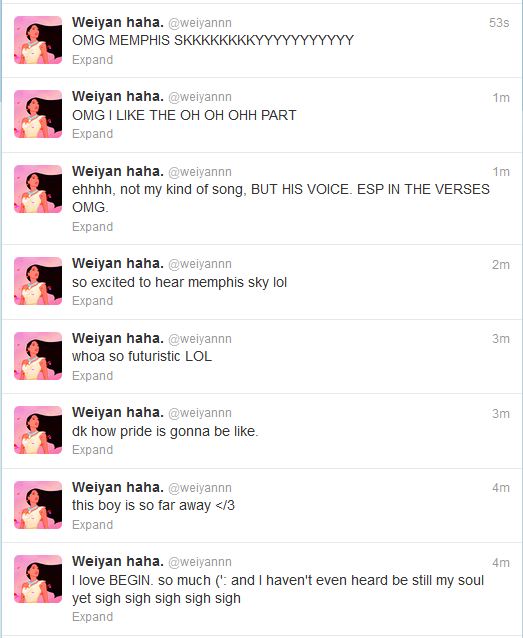Viewport: 523px width, 638px height.
Task: Expand the 'OH OH OHH PART' tweet
Action: pyautogui.click(x=92, y=134)
